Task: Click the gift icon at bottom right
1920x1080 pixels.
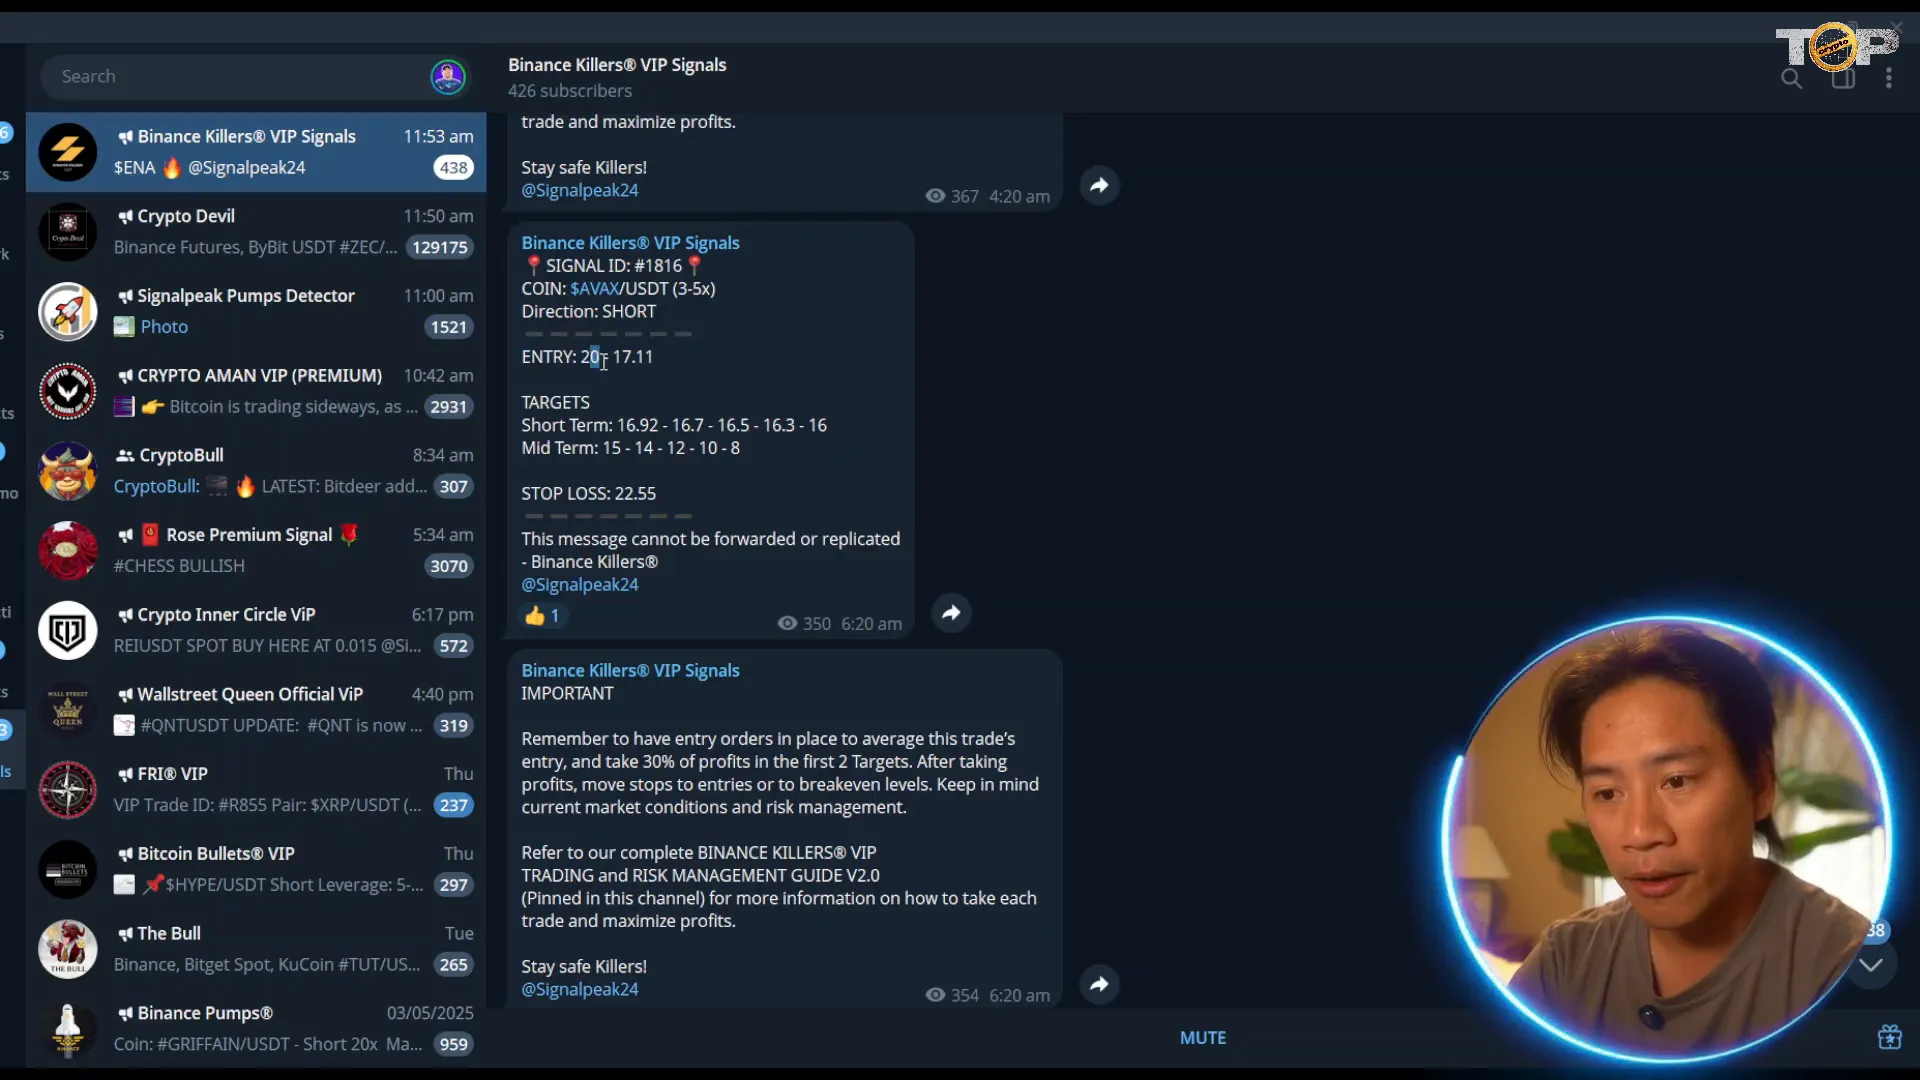Action: pyautogui.click(x=1889, y=1037)
